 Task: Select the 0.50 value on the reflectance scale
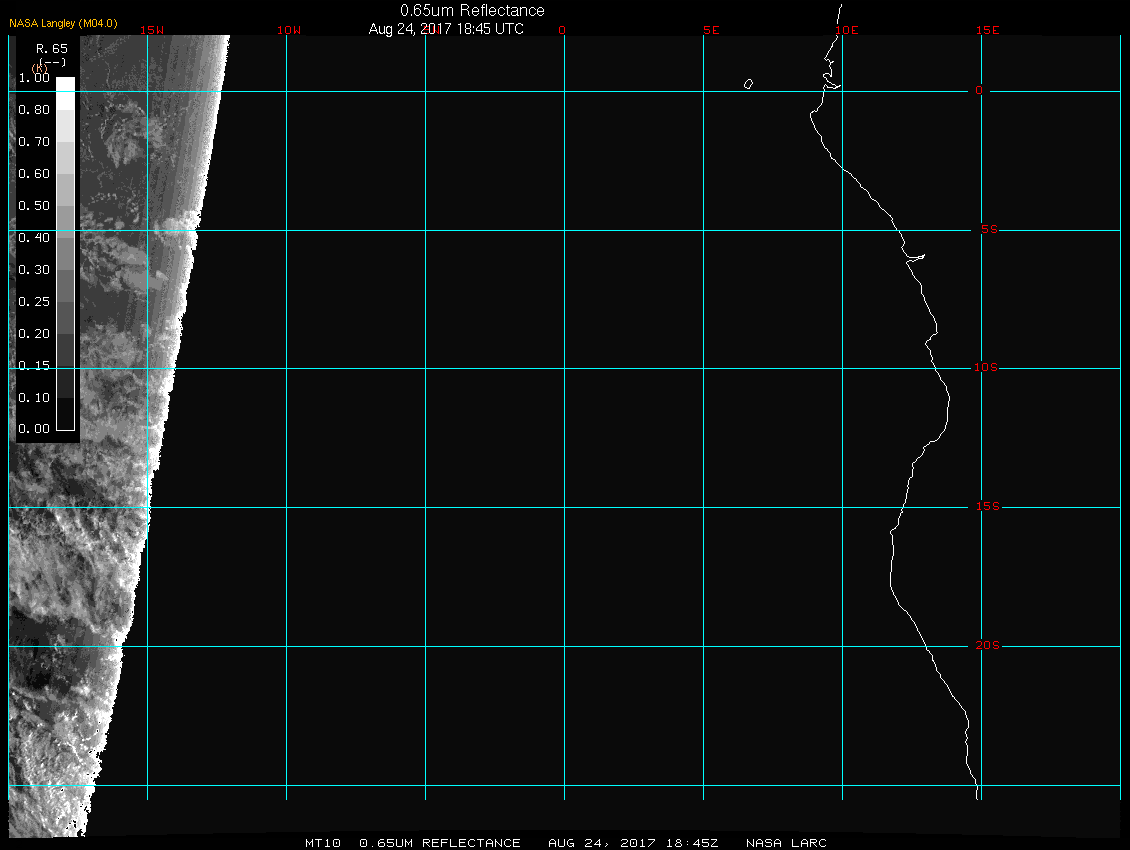coord(34,206)
